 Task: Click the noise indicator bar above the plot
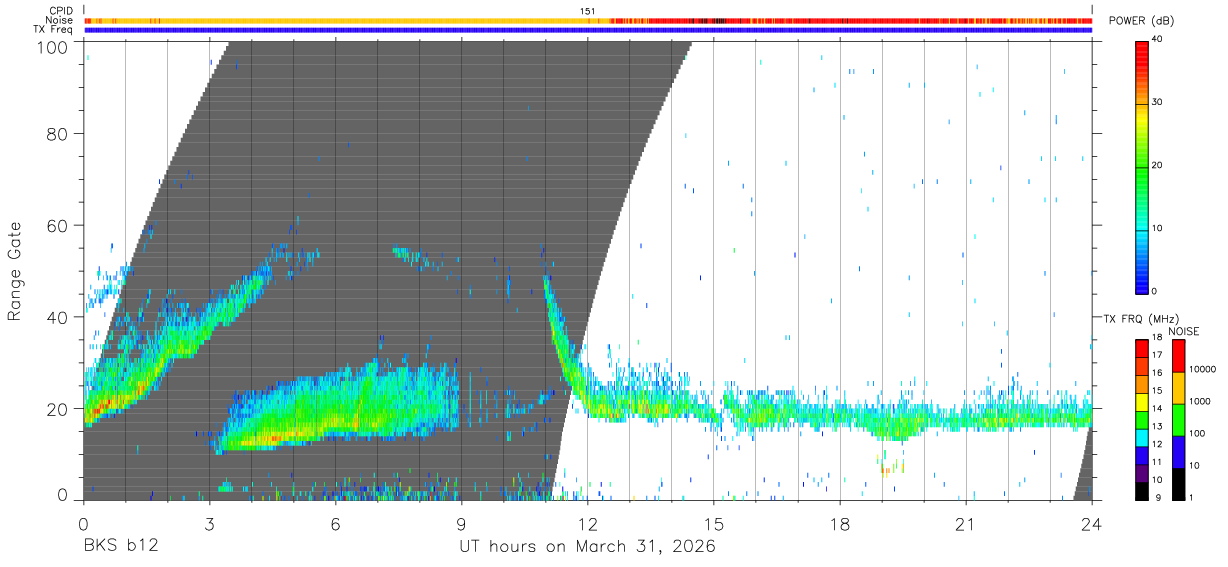coord(588,20)
